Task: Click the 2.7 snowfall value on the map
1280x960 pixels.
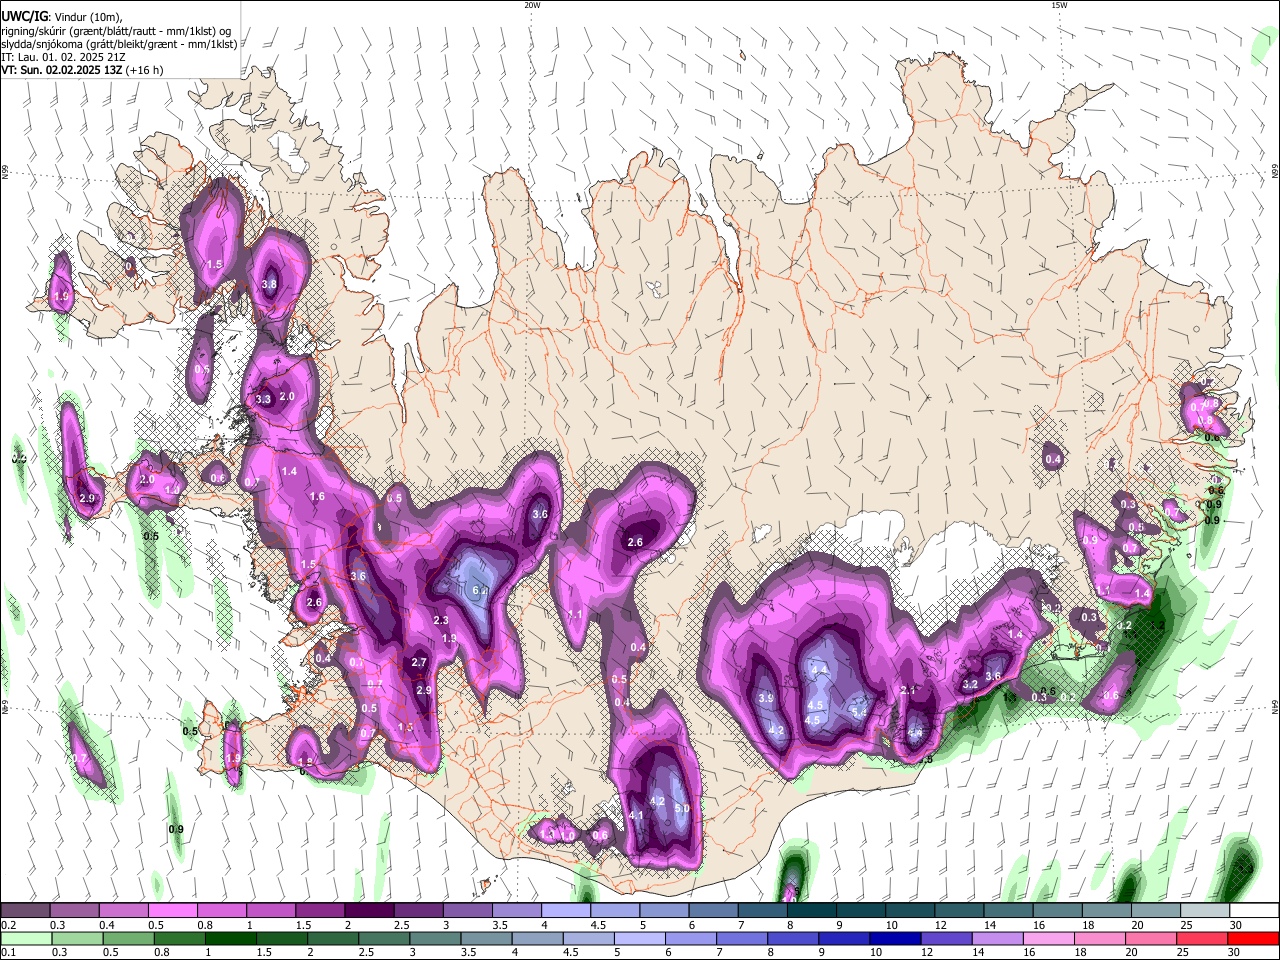Action: point(419,662)
